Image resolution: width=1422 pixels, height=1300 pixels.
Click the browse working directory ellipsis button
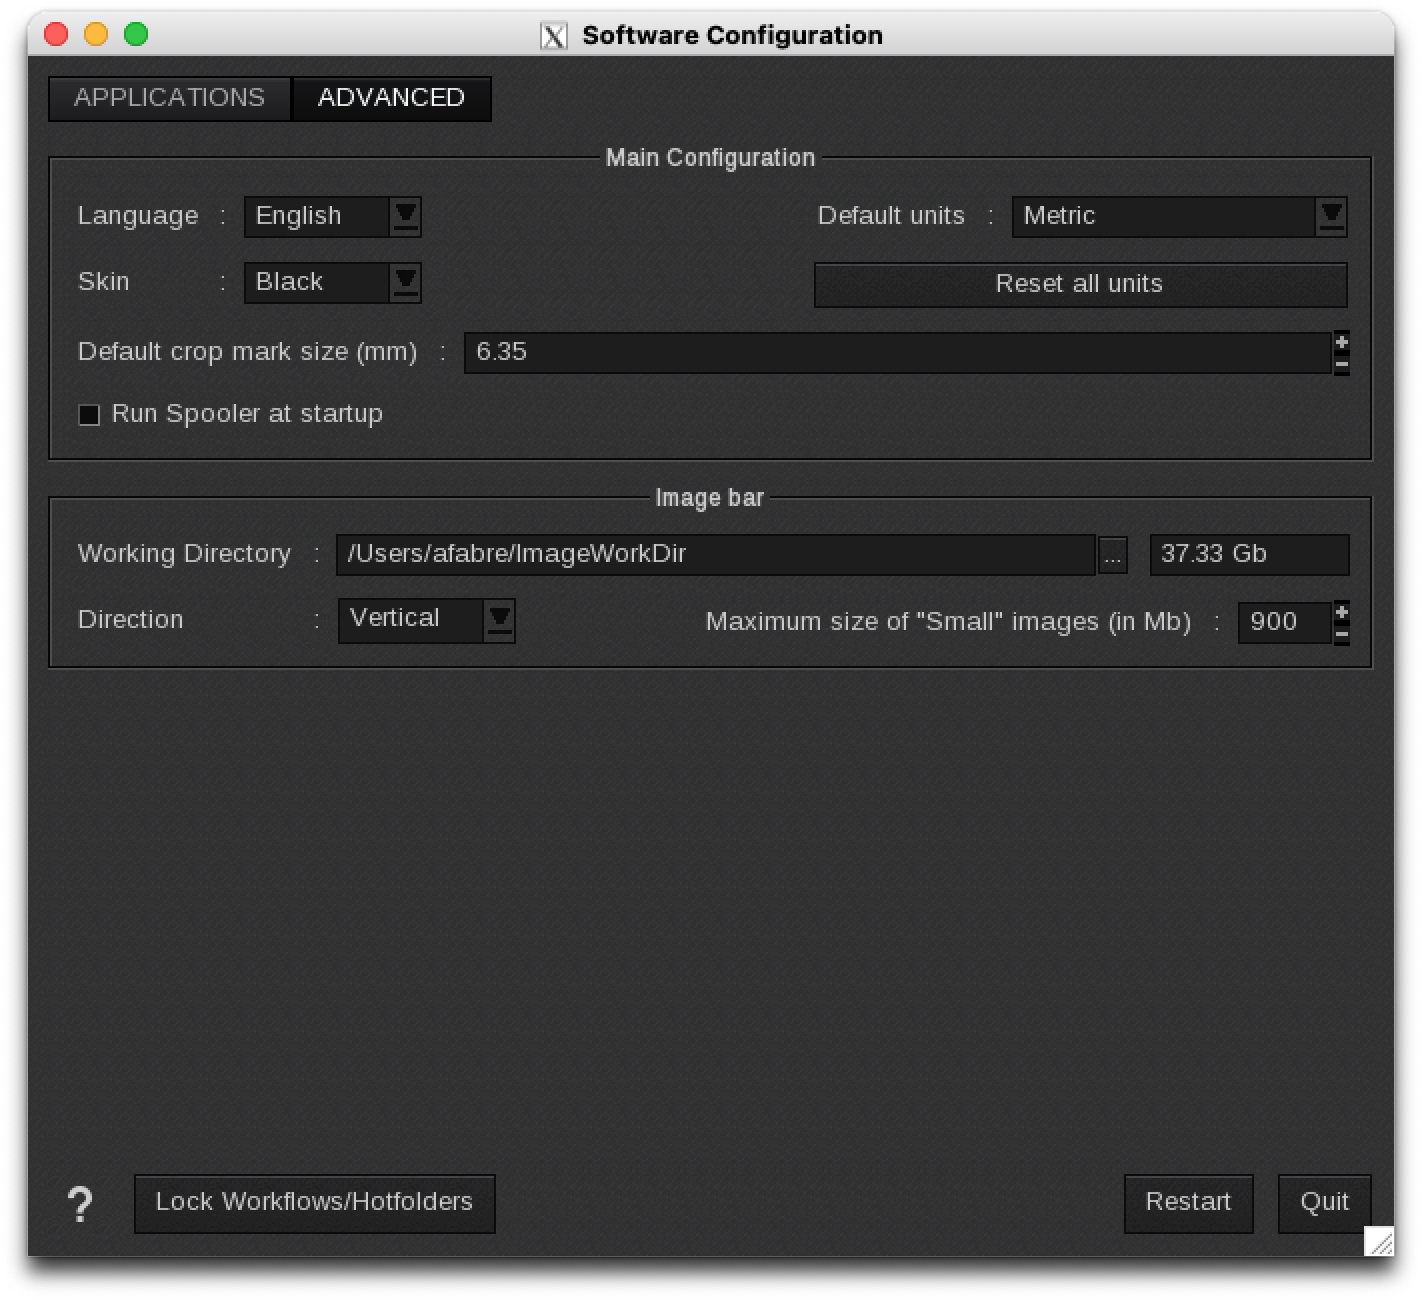(1112, 555)
